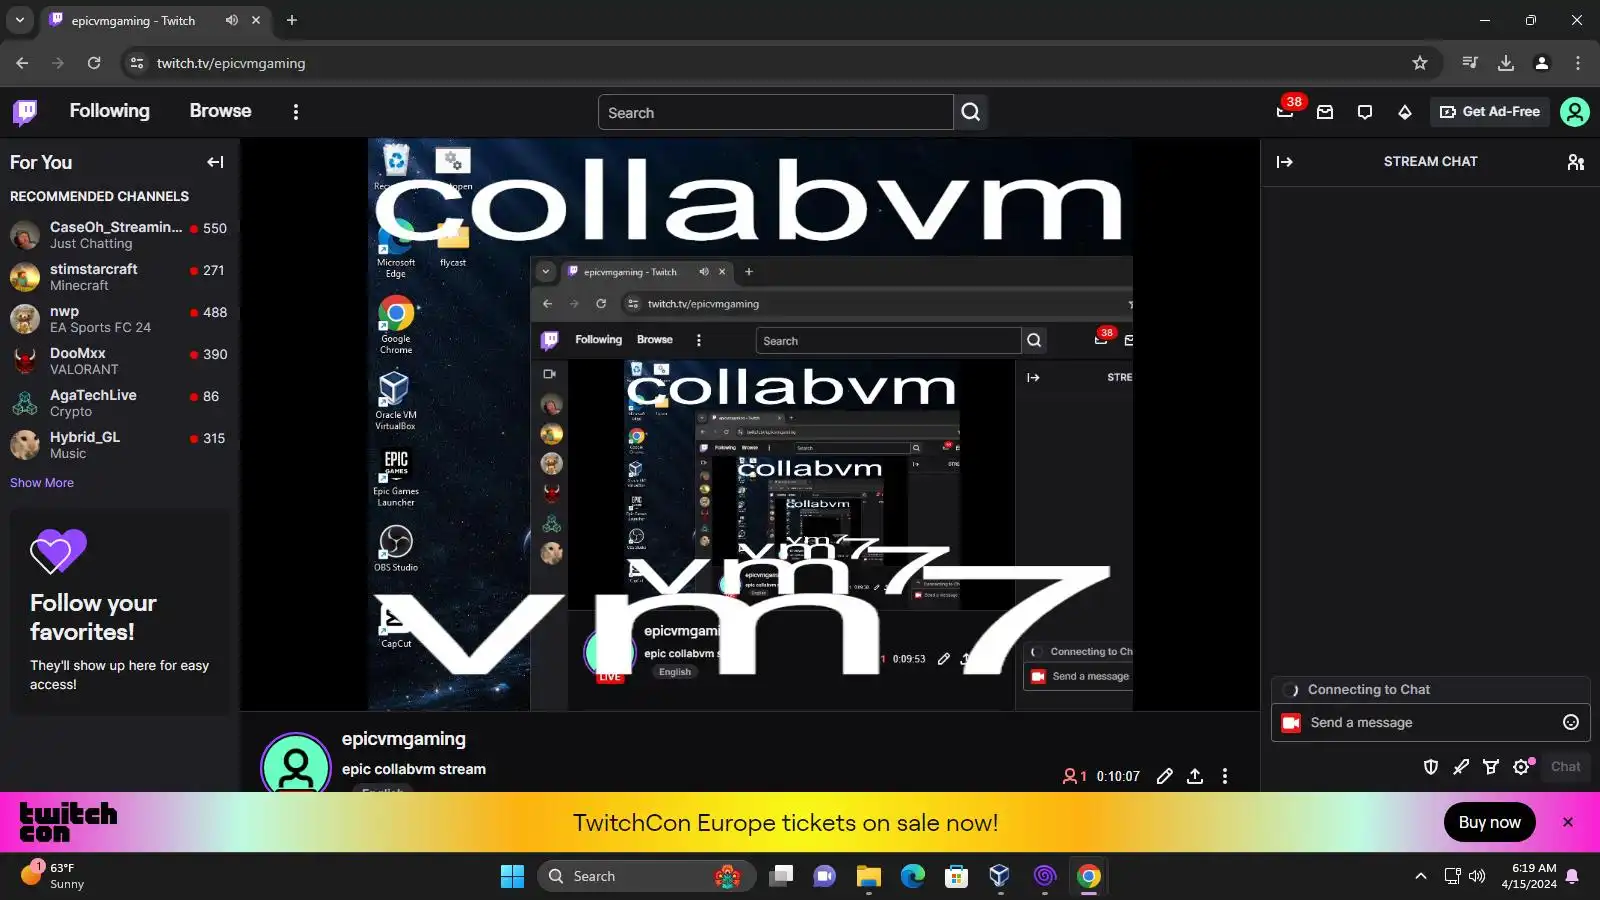Click the Buy now TwitchCon button
Image resolution: width=1600 pixels, height=900 pixels.
(x=1489, y=822)
